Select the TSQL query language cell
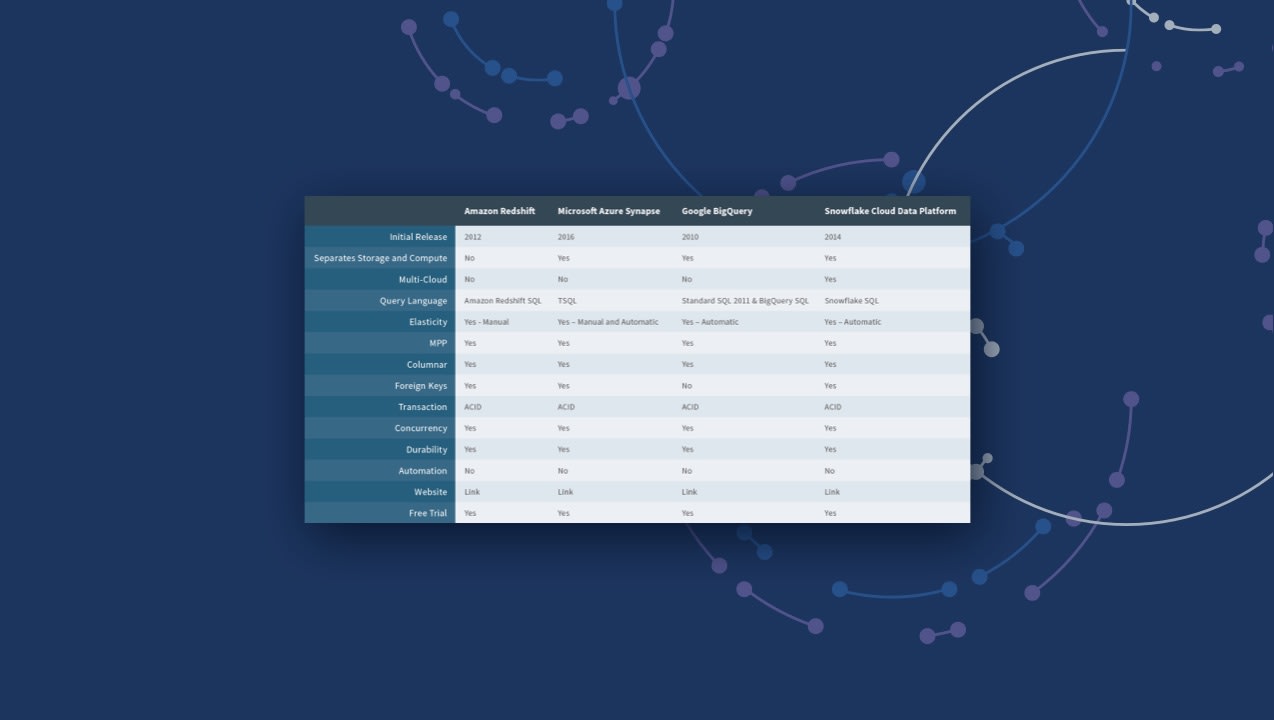 tap(567, 301)
